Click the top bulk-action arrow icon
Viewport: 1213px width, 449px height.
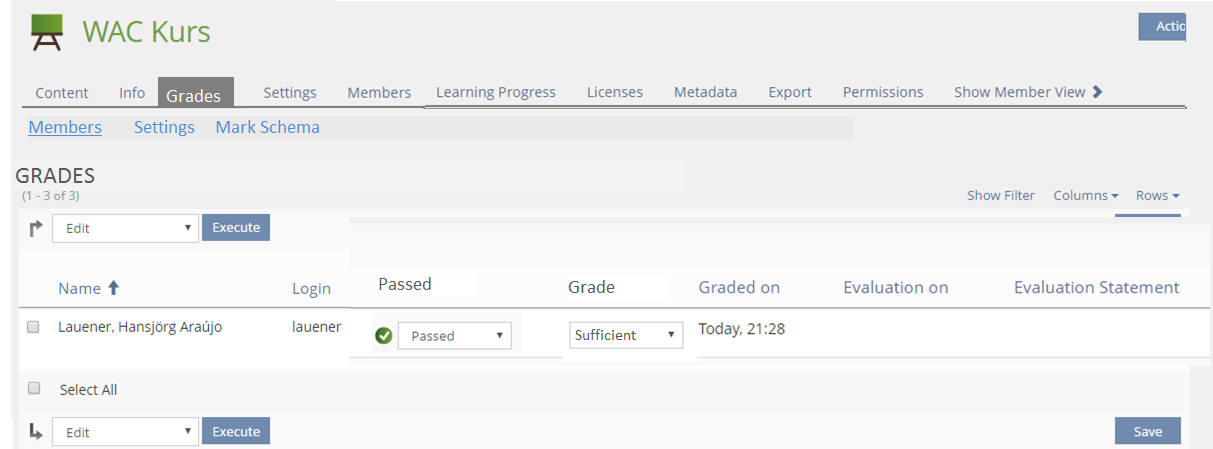(x=36, y=228)
